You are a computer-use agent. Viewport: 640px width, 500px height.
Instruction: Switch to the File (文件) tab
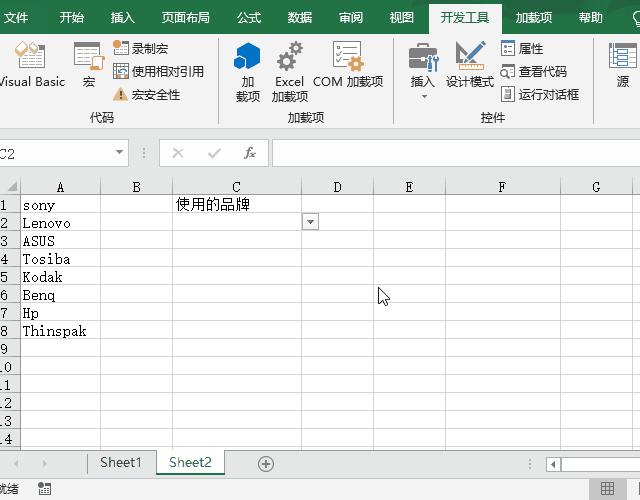click(x=16, y=18)
